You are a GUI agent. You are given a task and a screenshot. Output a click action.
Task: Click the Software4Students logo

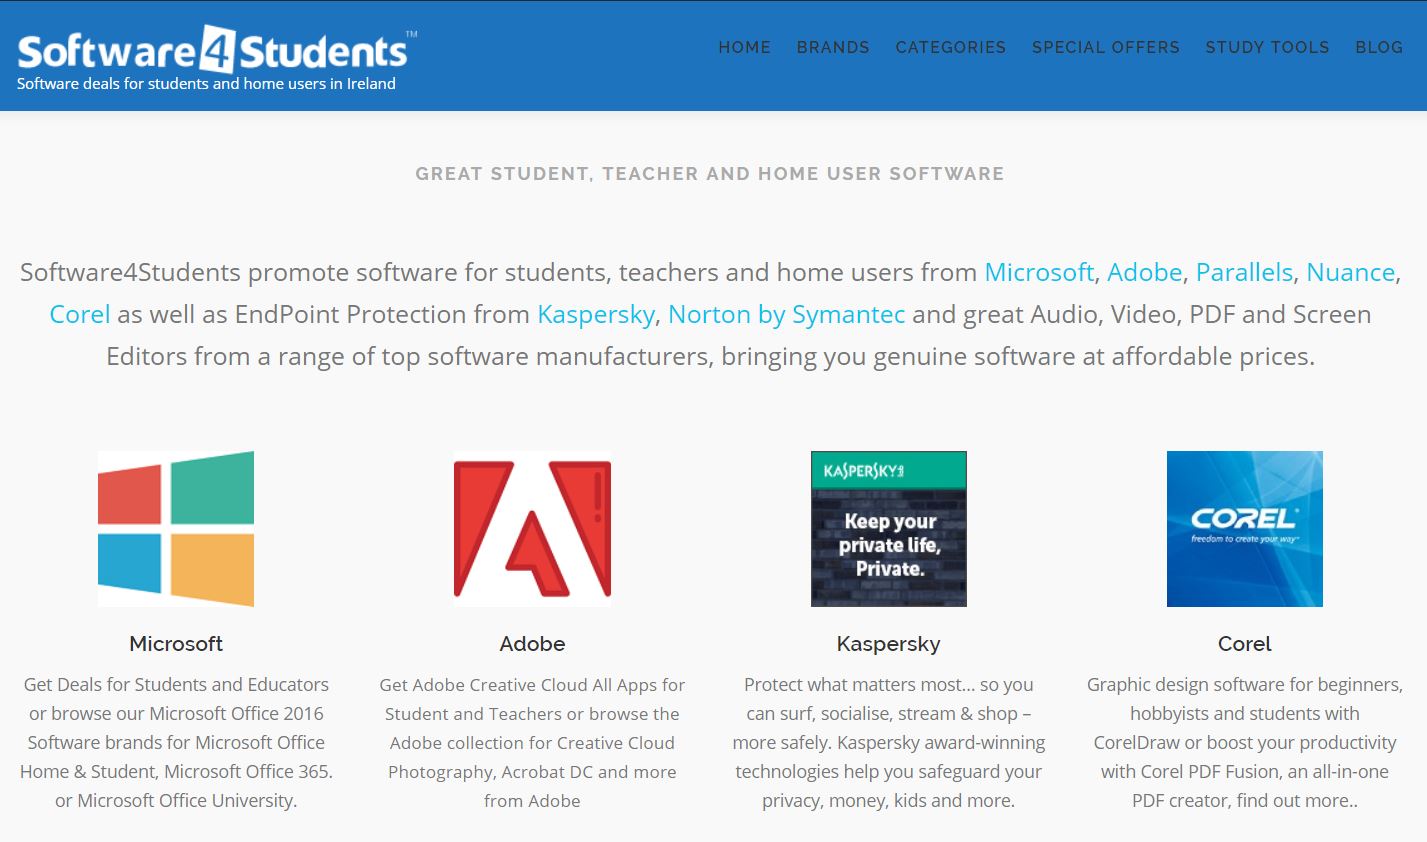pyautogui.click(x=217, y=50)
